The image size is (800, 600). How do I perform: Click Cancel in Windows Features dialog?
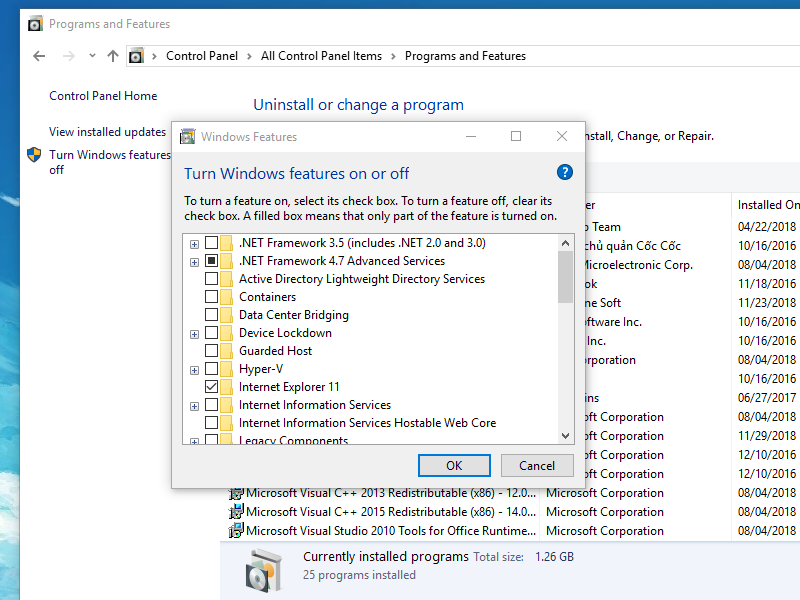point(537,465)
